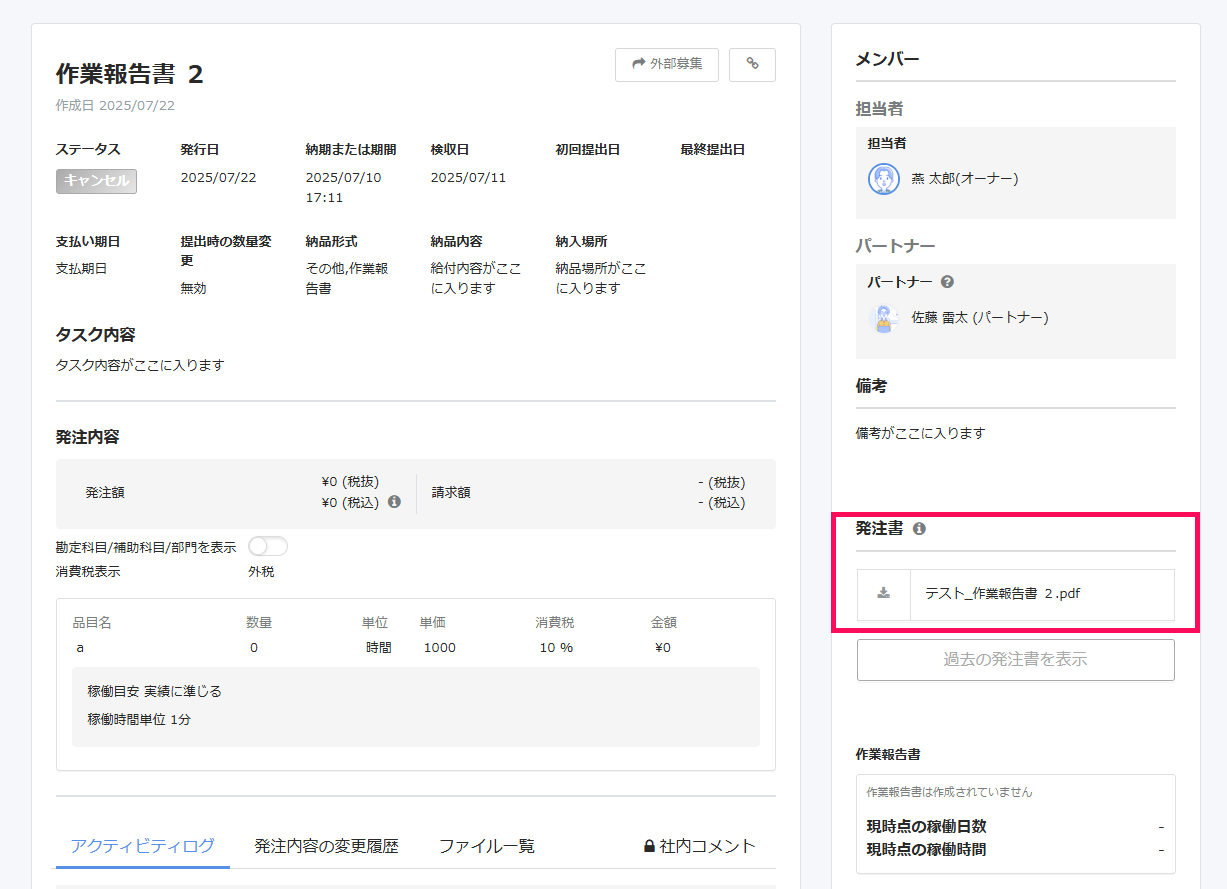Screen dimensions: 1227x889
Task: Open the アクティビティログ tab
Action: pos(142,846)
